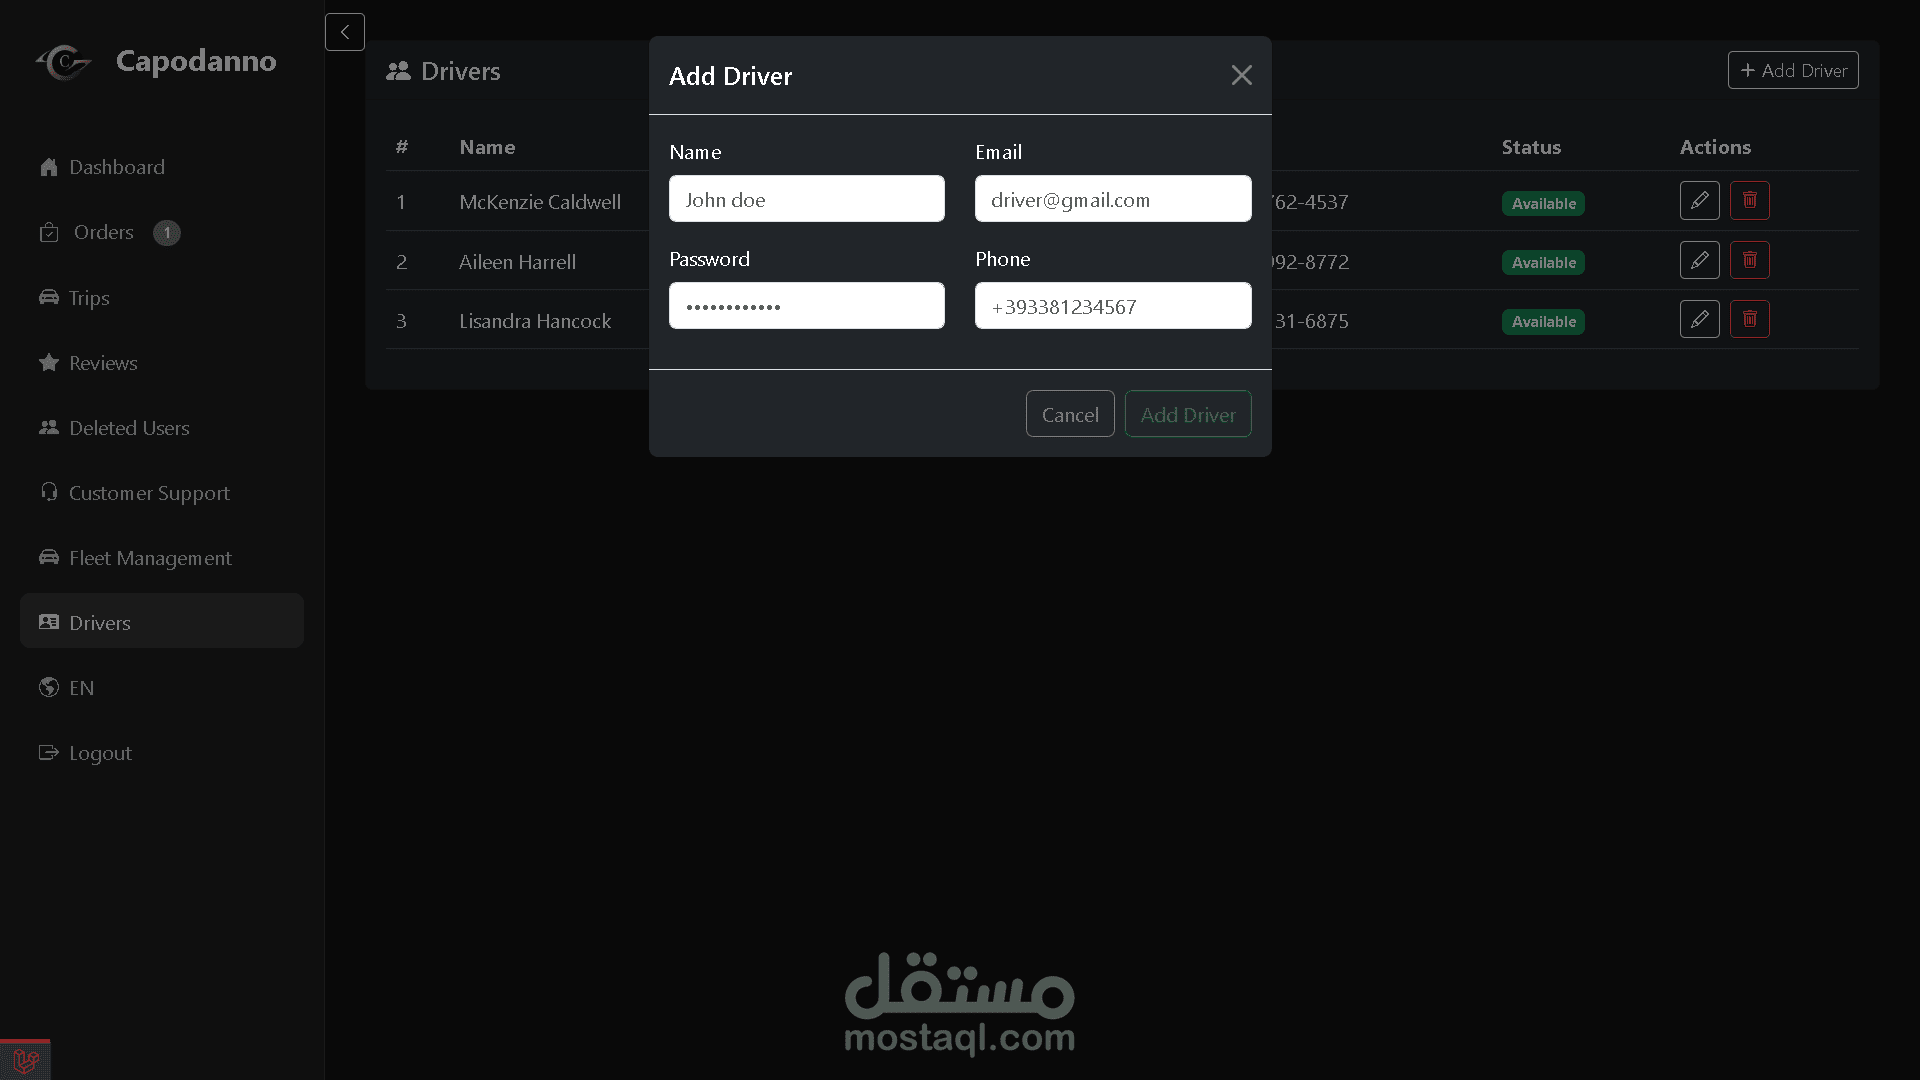Click the Name input field
This screenshot has height=1080, width=1920.
pyautogui.click(x=806, y=199)
